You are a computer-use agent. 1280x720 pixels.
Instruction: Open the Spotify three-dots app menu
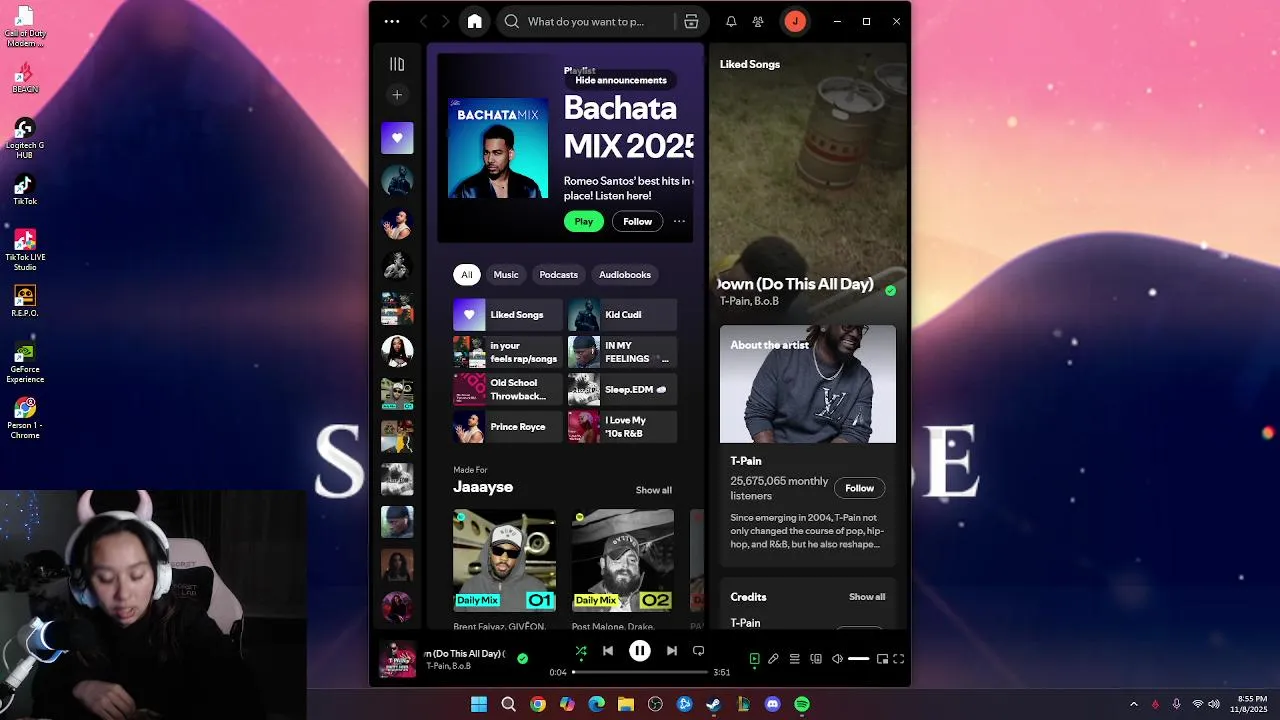392,21
